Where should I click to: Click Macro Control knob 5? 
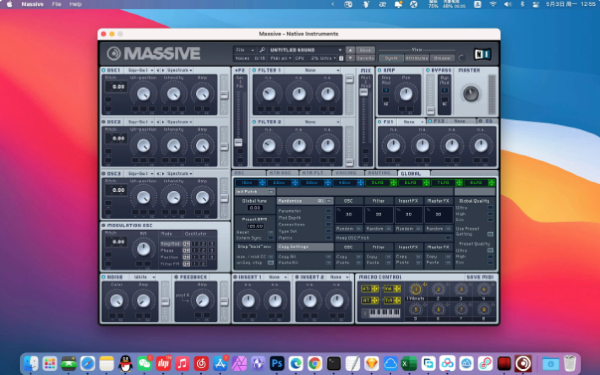[415, 309]
